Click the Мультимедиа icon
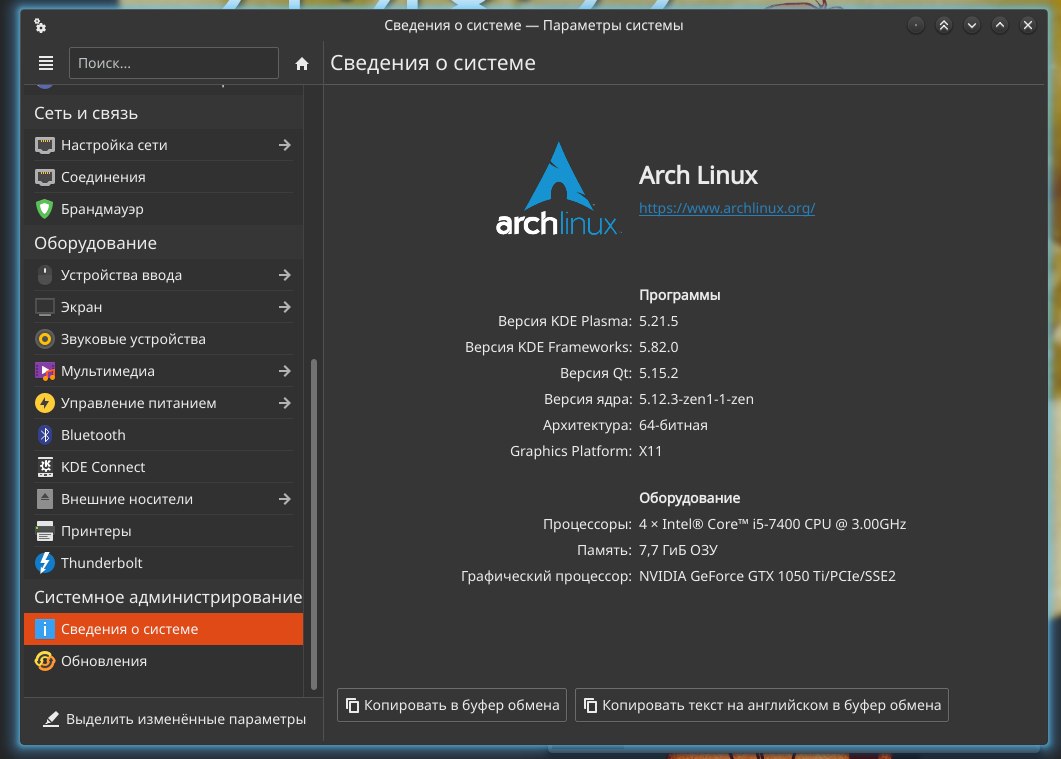This screenshot has height=759, width=1061. click(45, 371)
